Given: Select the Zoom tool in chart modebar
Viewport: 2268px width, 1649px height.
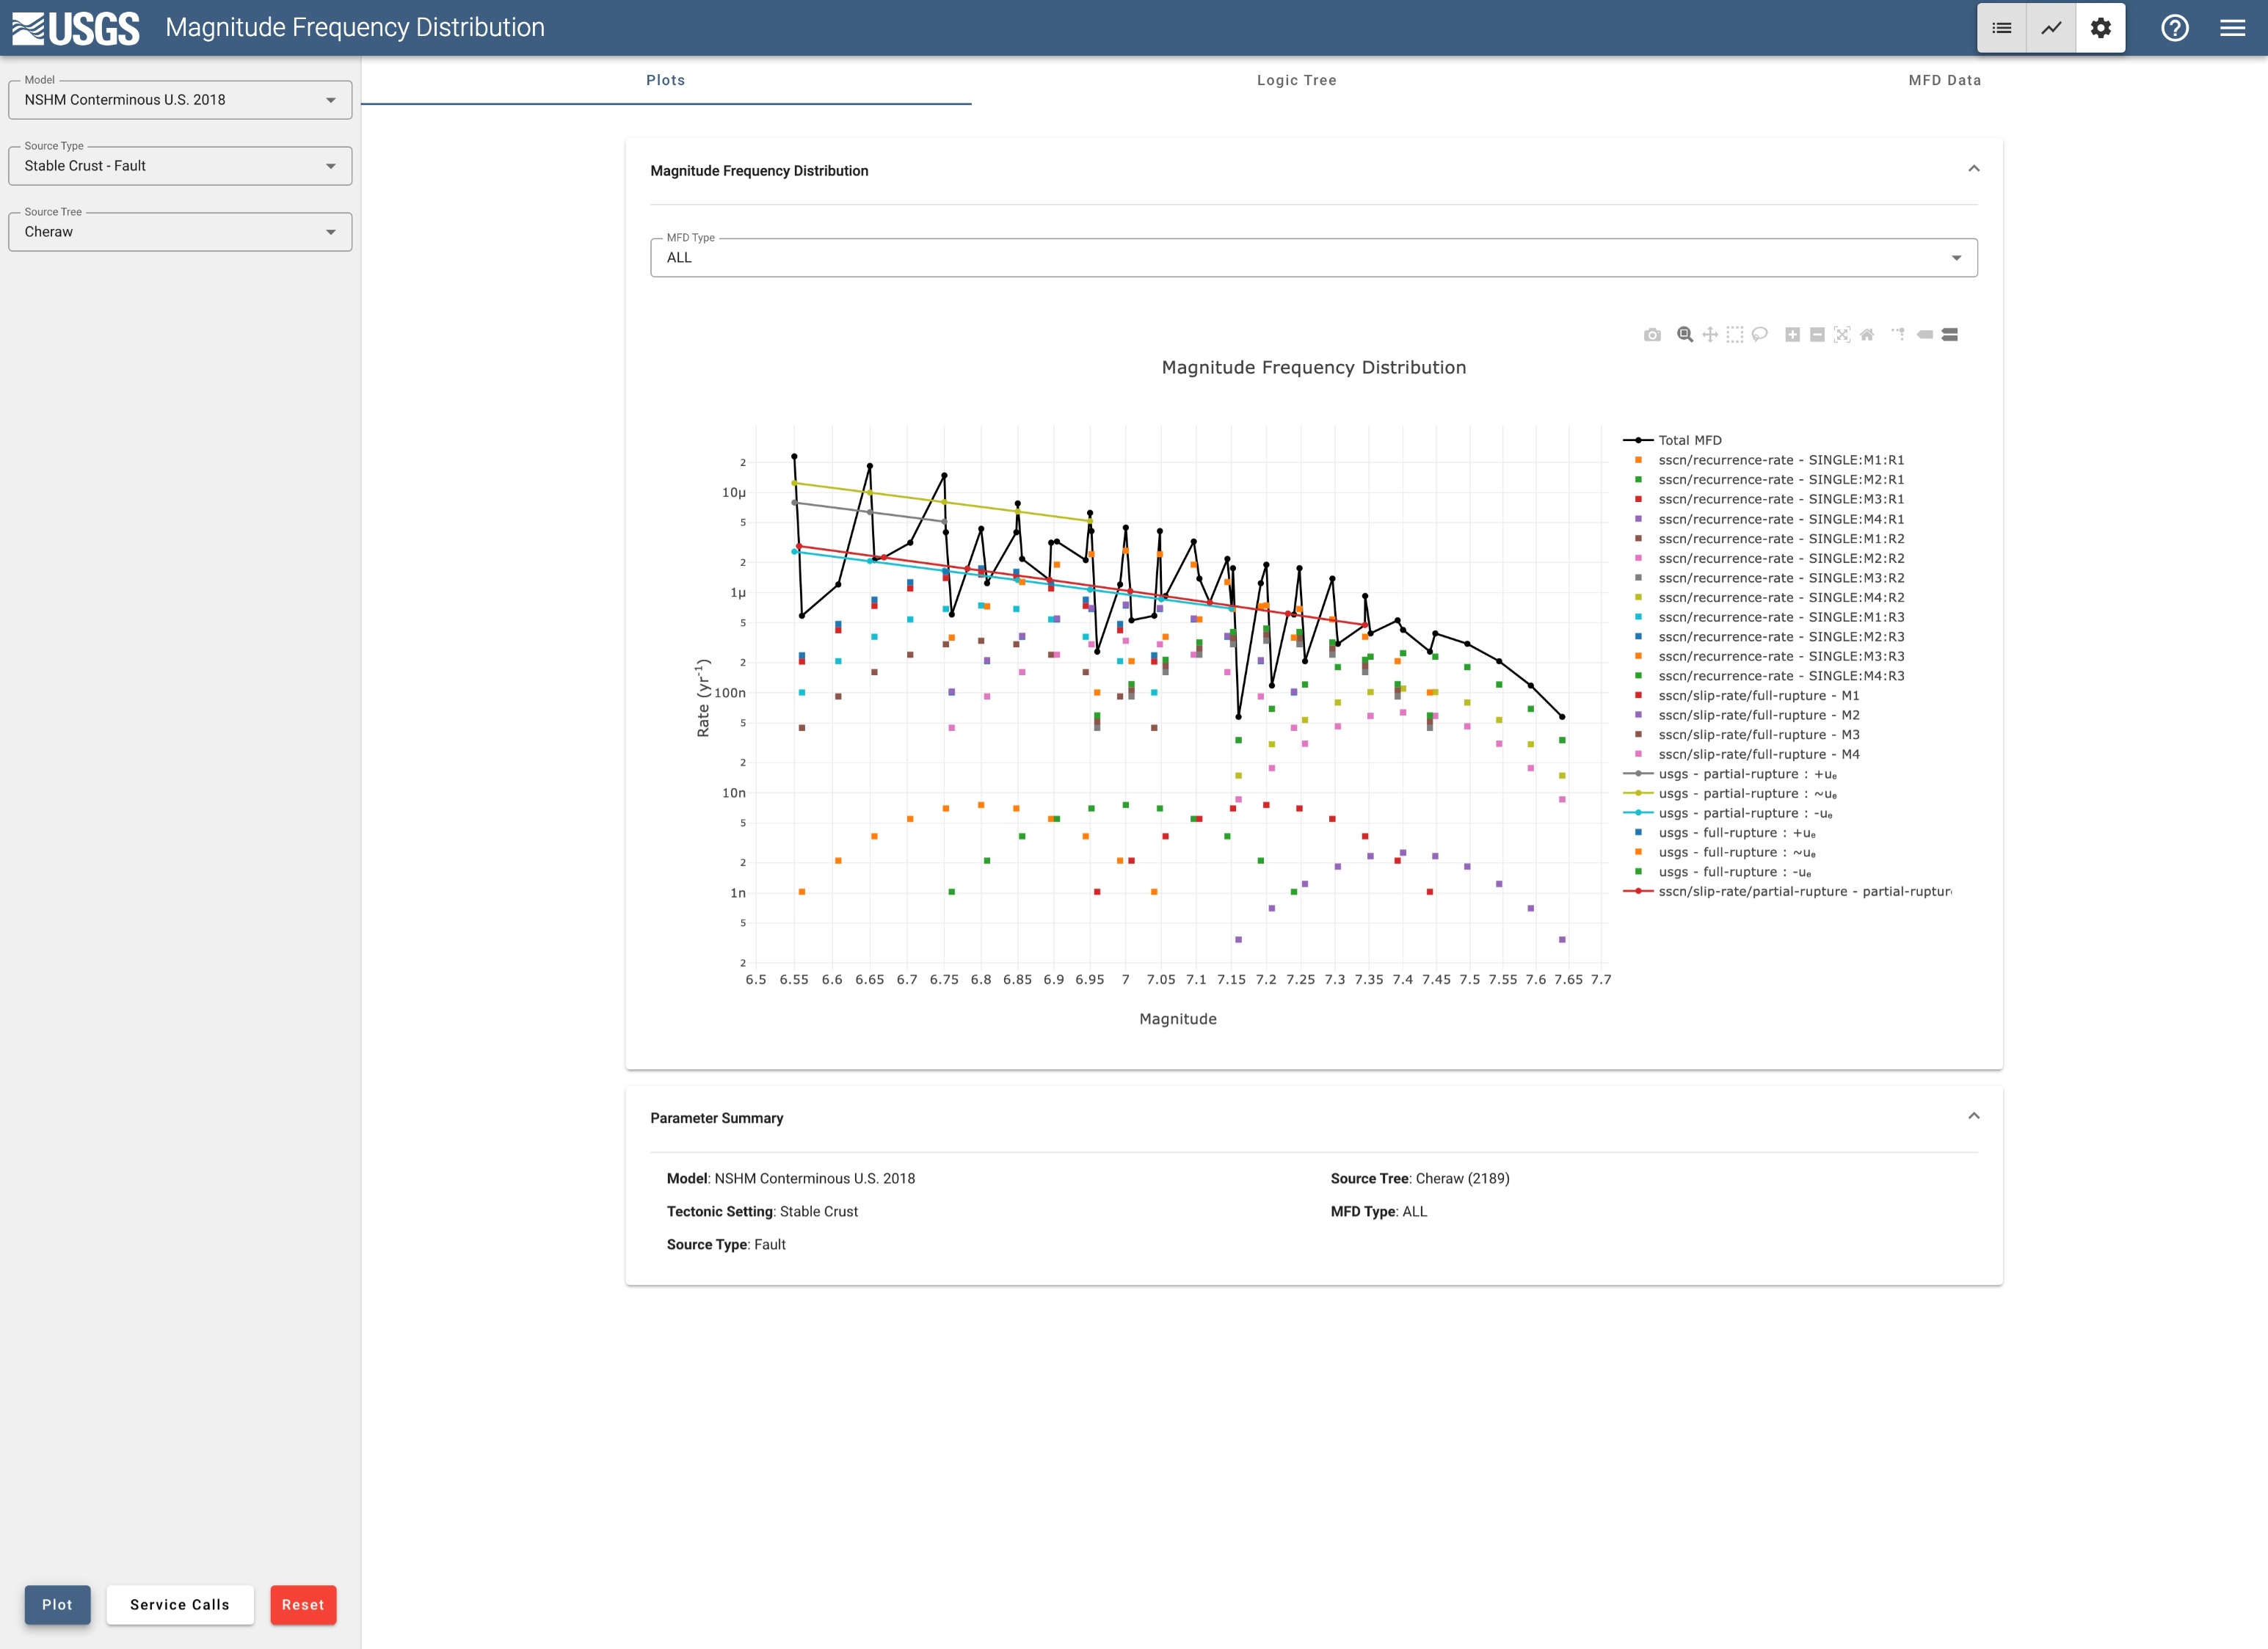Looking at the screenshot, I should [1685, 335].
